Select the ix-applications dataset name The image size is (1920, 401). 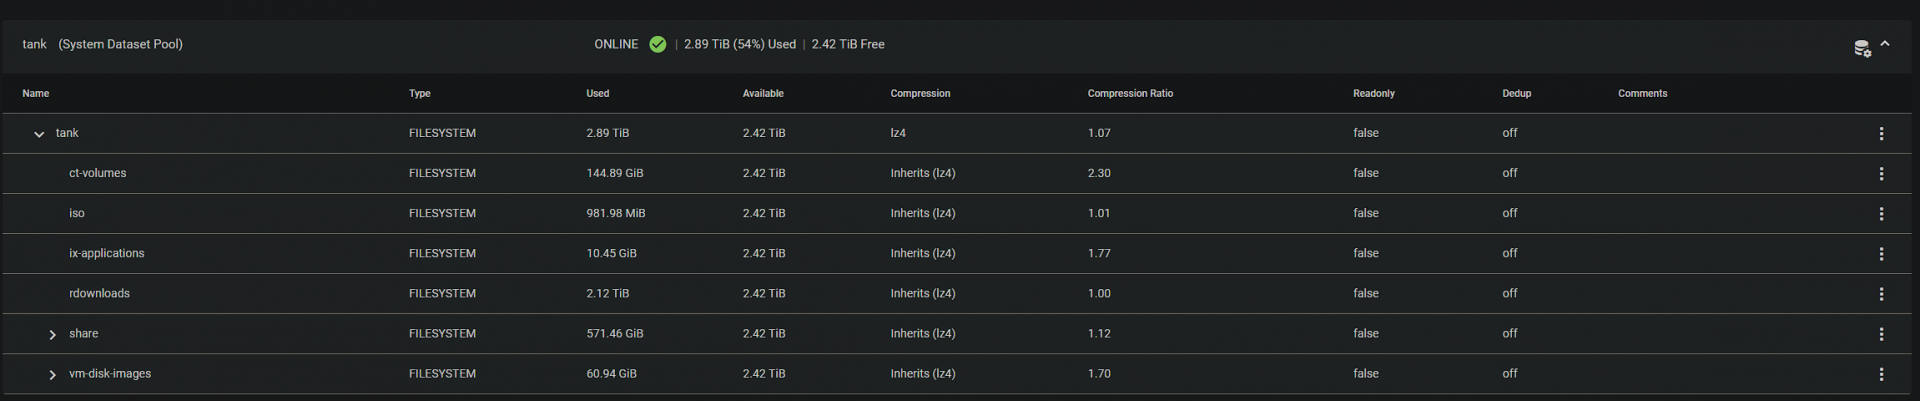tap(106, 253)
